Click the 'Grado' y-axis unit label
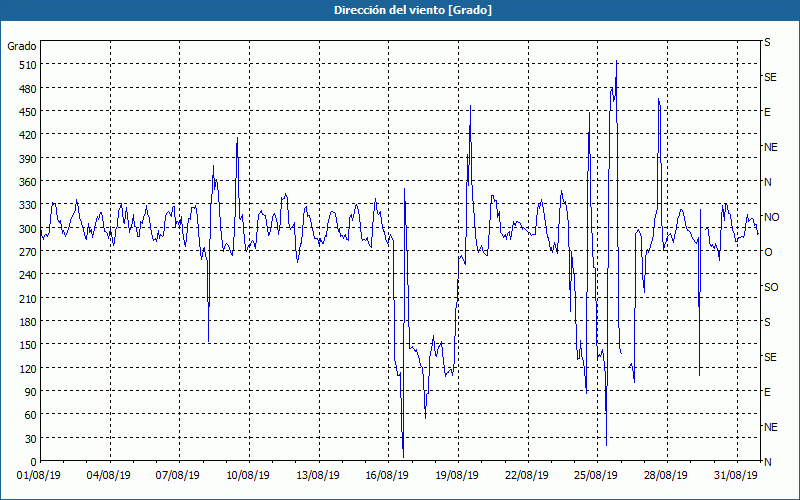 pyautogui.click(x=21, y=46)
